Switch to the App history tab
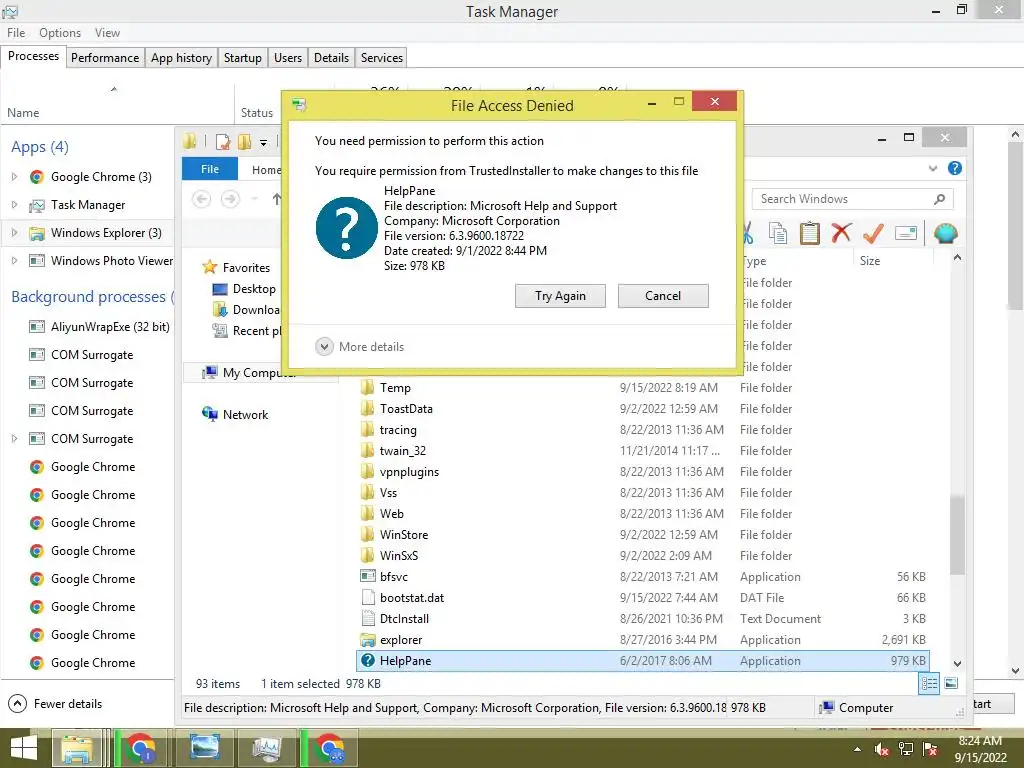The image size is (1024, 768). 181,57
